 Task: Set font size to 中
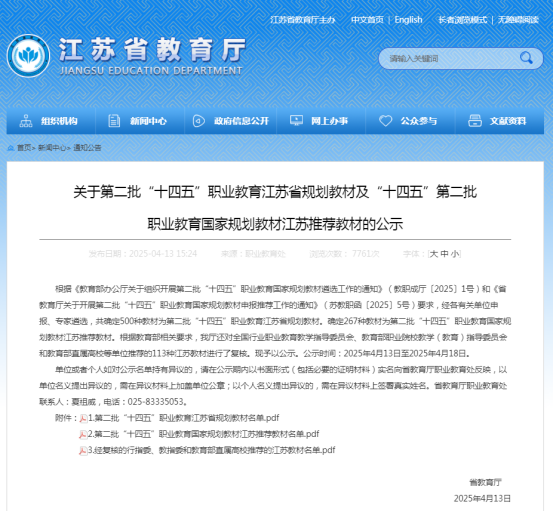click(x=444, y=254)
